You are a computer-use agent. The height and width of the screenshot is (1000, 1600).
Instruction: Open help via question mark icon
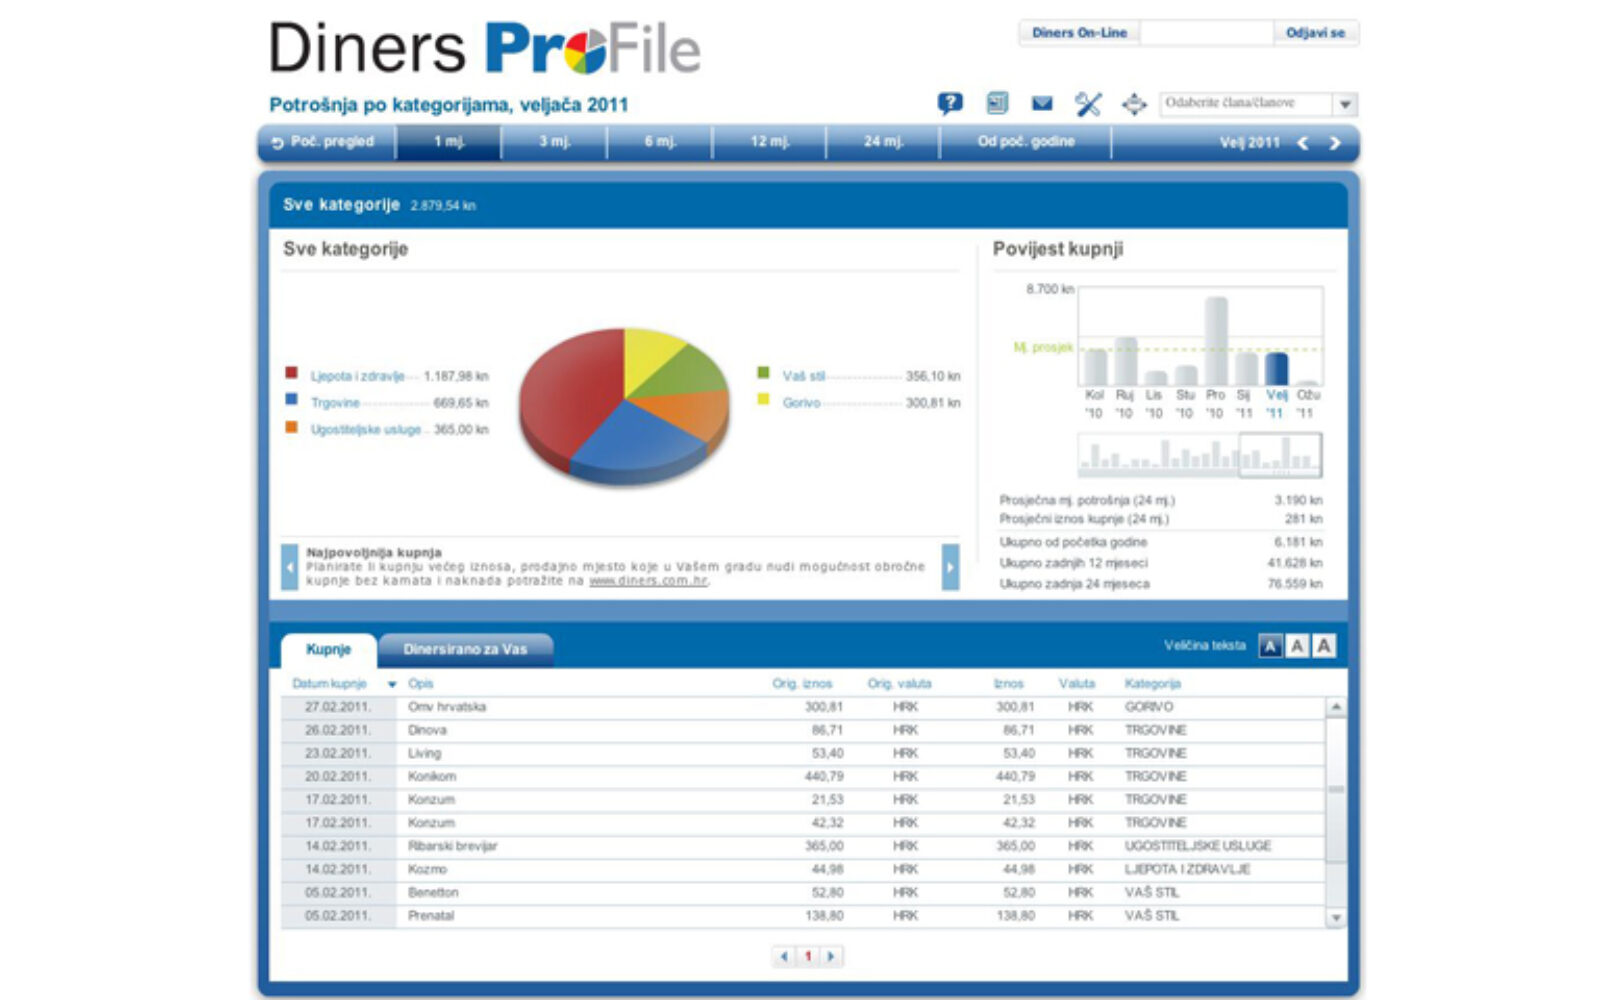[949, 103]
